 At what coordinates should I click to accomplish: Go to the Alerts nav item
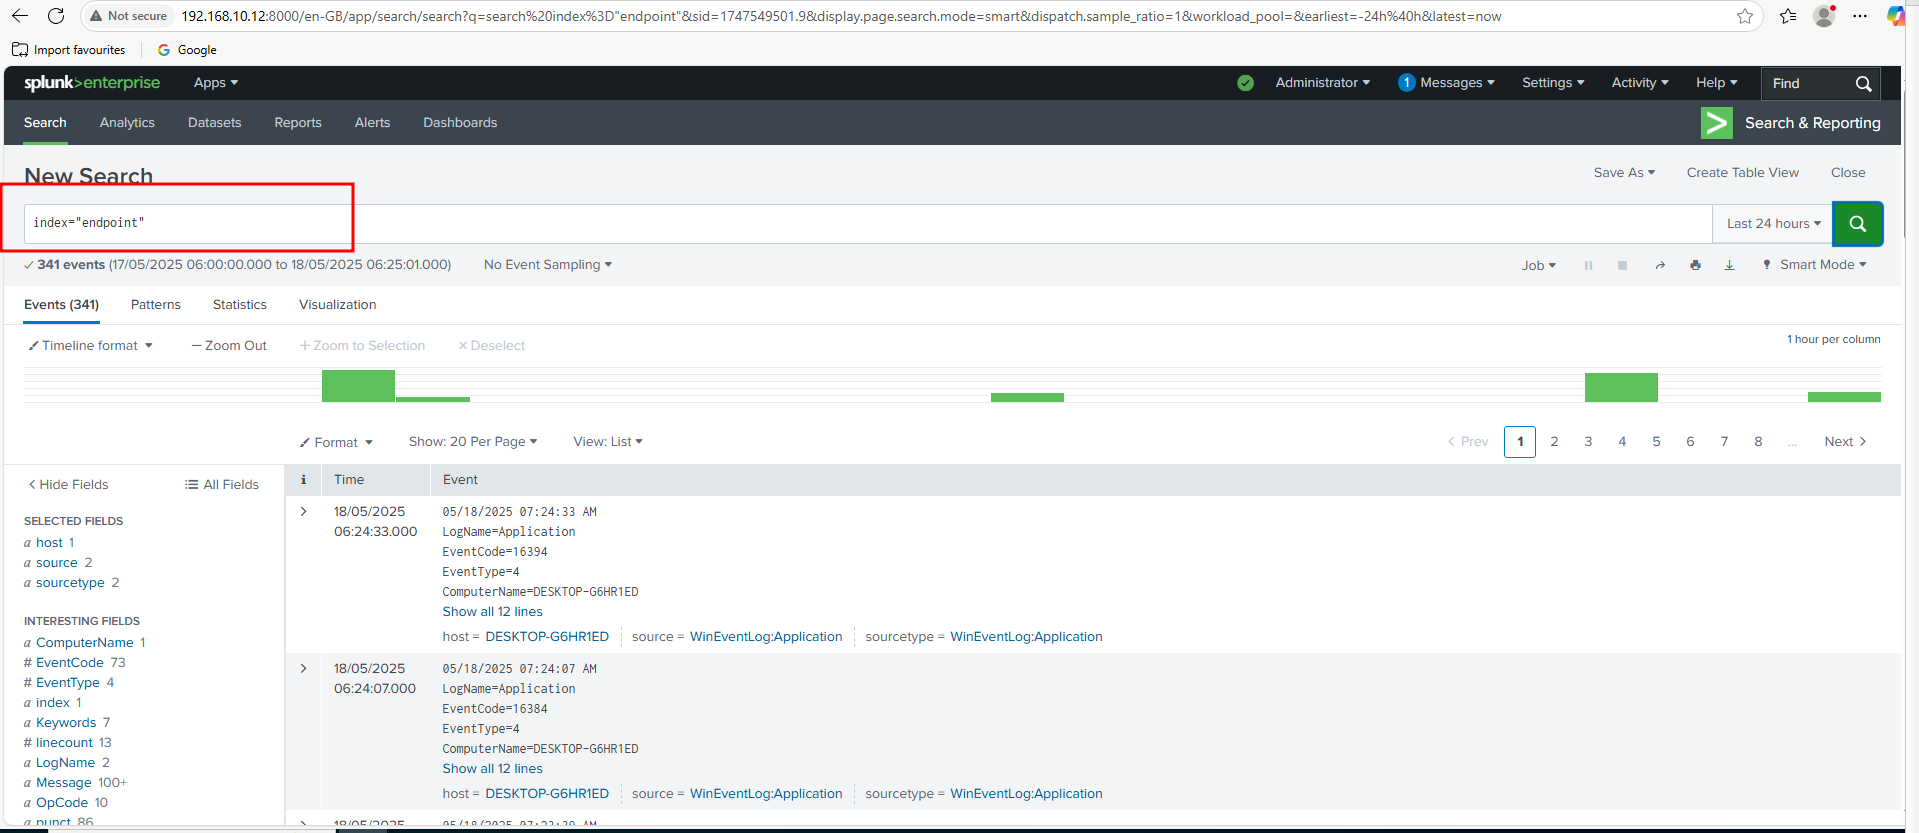[x=372, y=123]
